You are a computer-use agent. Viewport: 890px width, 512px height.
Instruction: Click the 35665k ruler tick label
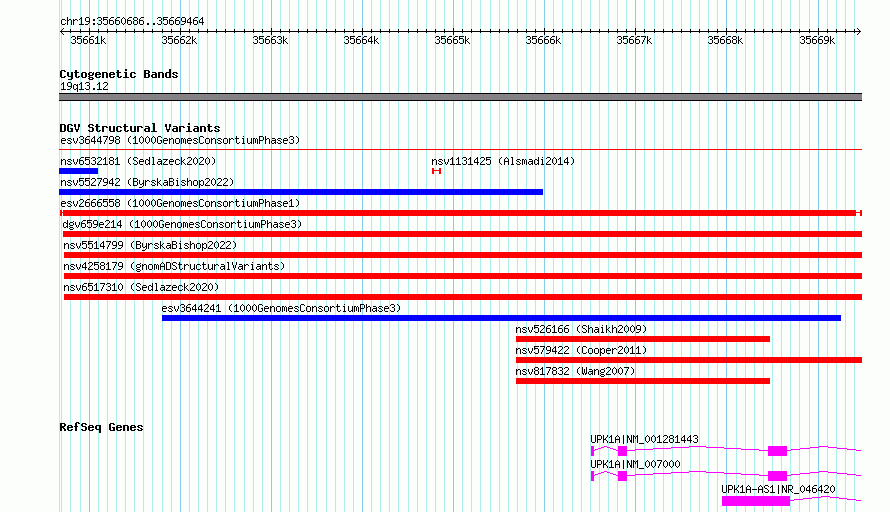(x=452, y=40)
